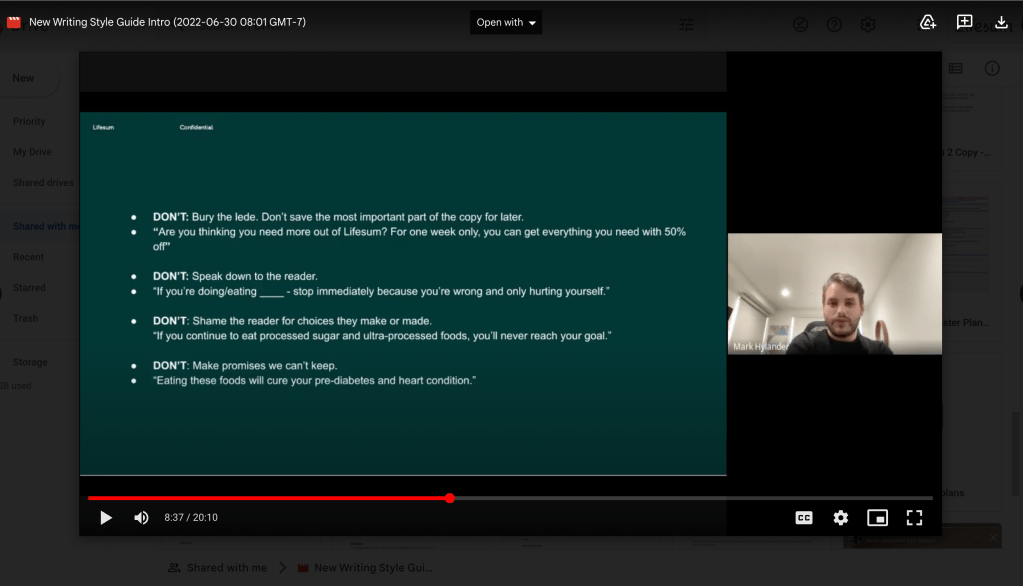Expand the Open with dropdown

click(506, 22)
